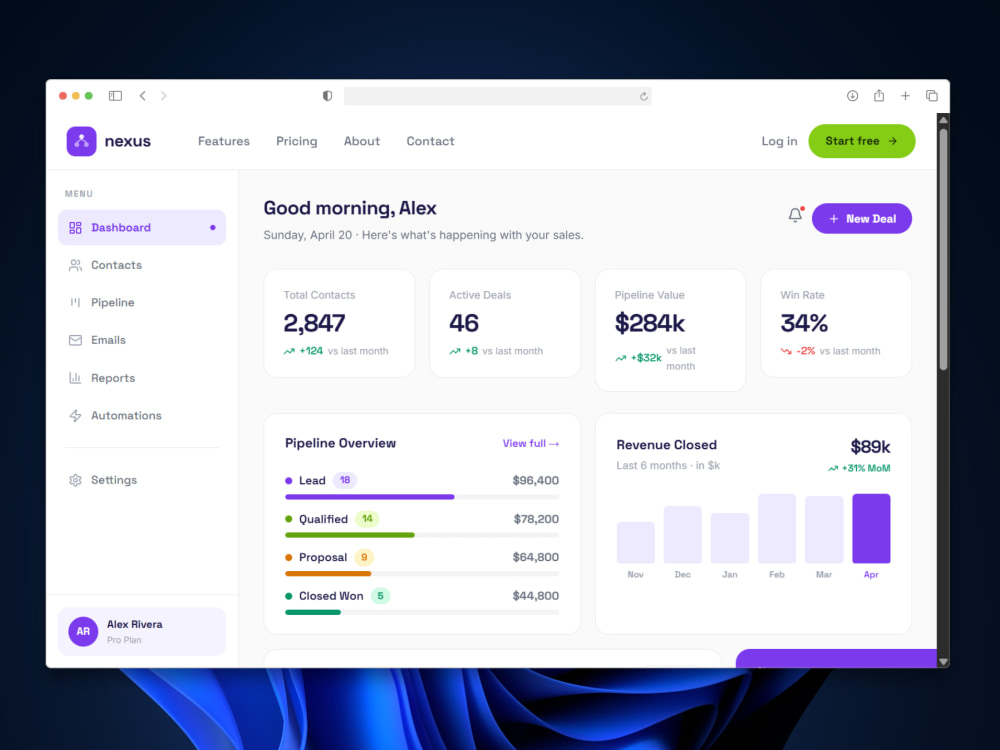Select Reports in the sidebar menu
This screenshot has height=750, width=1000.
point(142,378)
